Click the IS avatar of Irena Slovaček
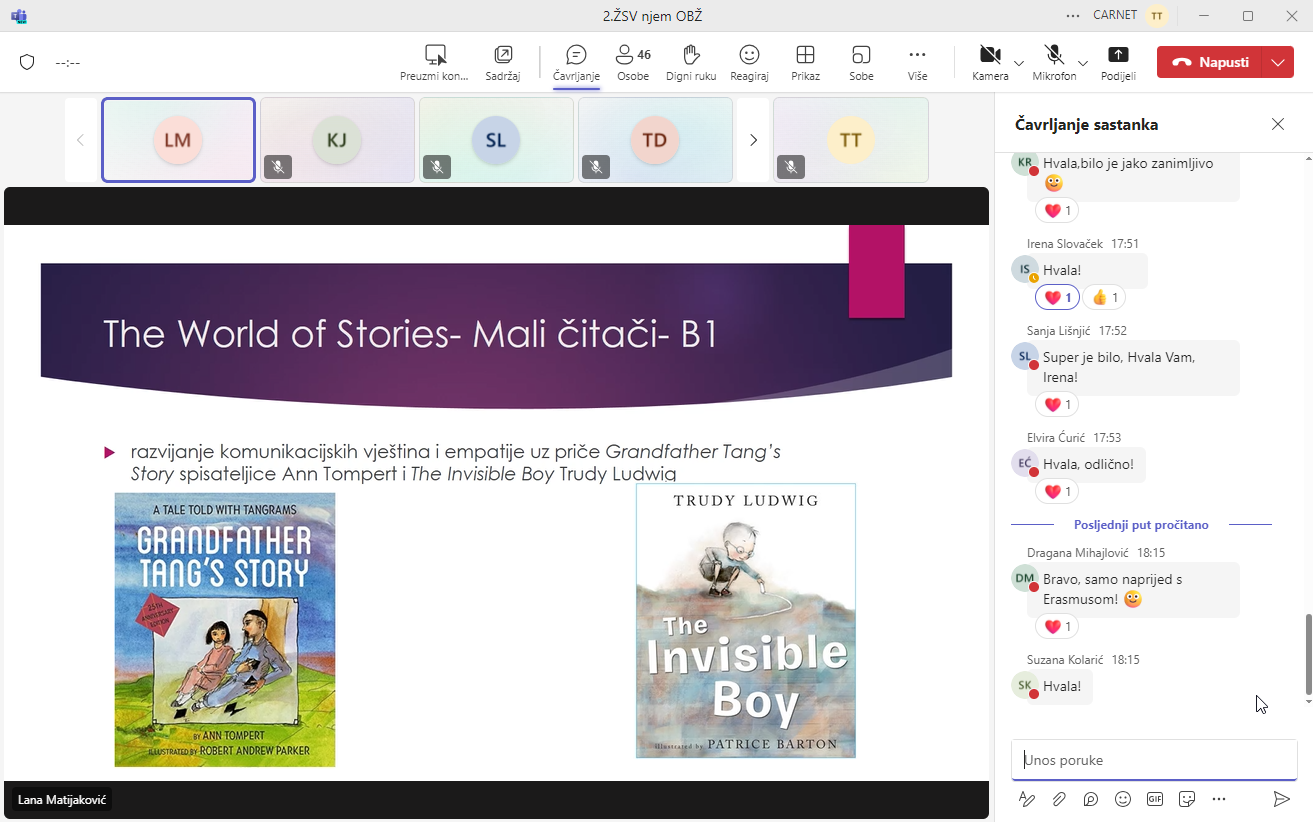This screenshot has width=1313, height=822. [1025, 270]
